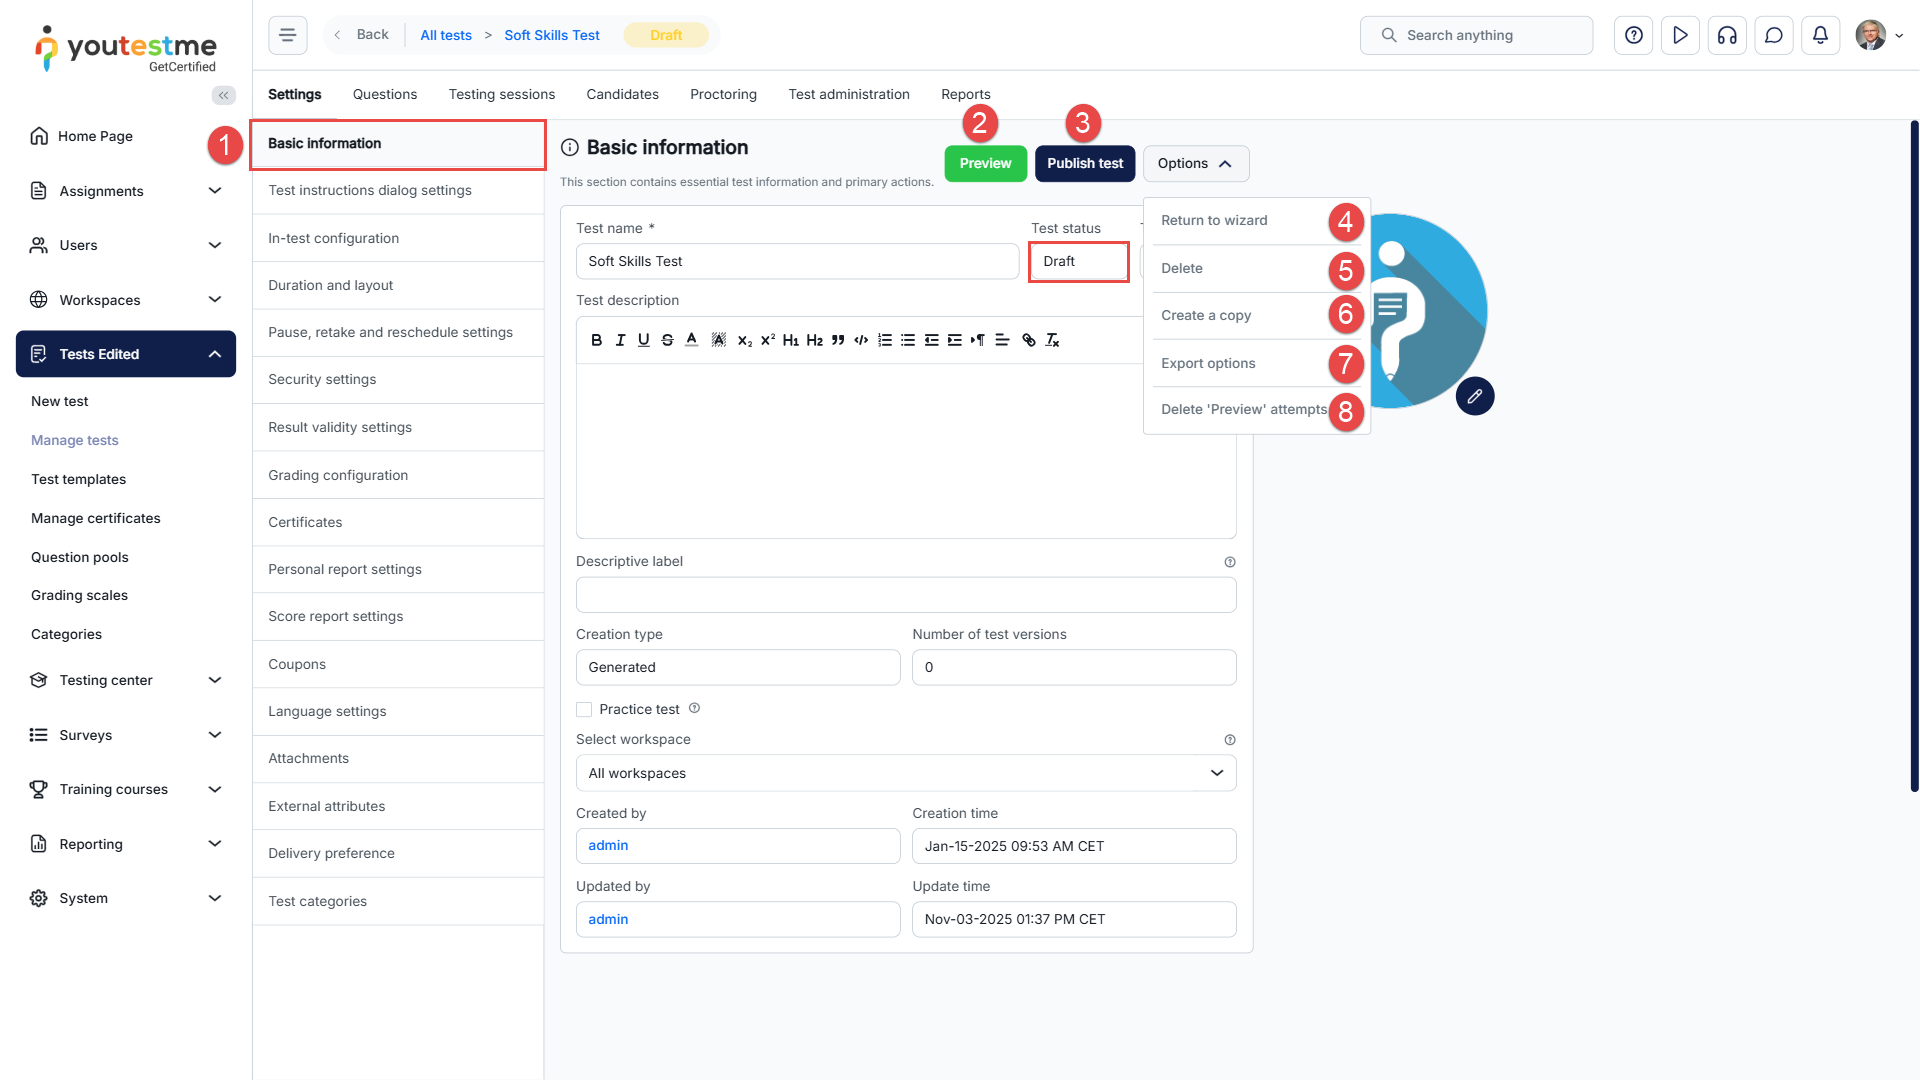Click the headset support icon
The image size is (1920, 1080).
[x=1727, y=35]
